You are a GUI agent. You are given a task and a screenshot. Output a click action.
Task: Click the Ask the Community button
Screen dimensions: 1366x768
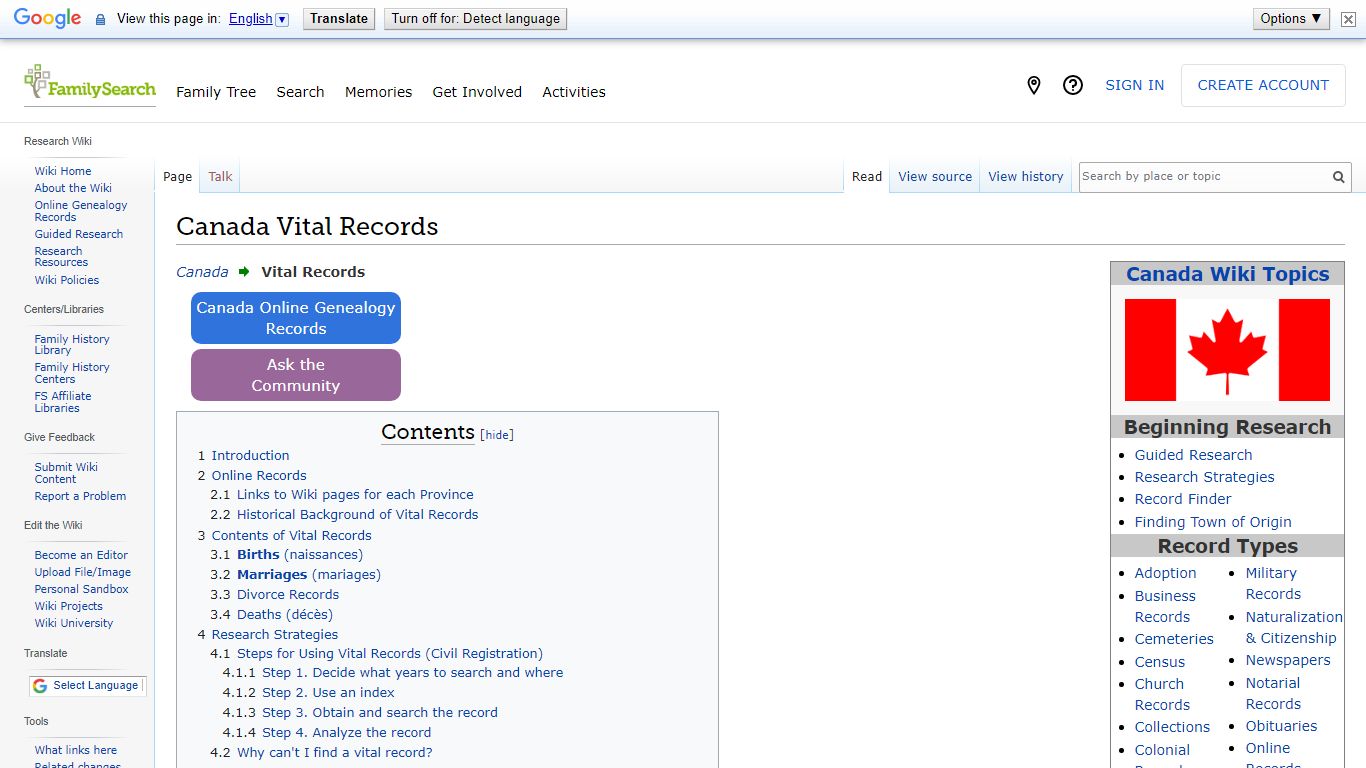click(x=296, y=375)
